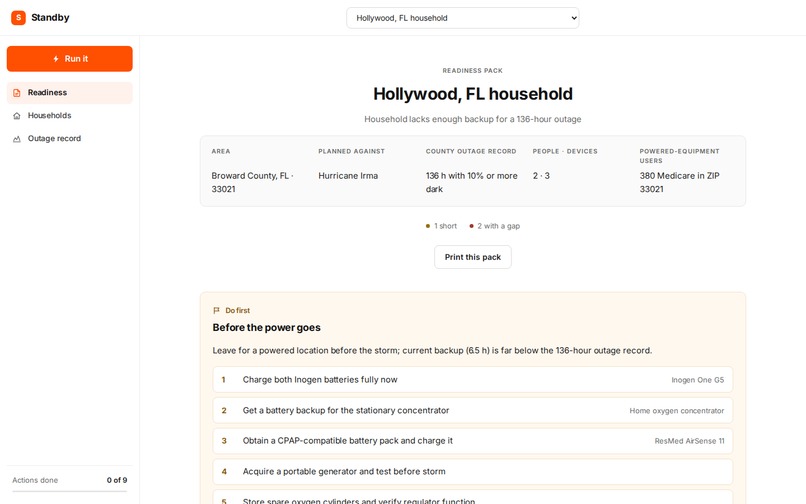Screen dimensions: 806x504
Task: Click the READINESS PACK label above heading
Action: click(x=472, y=70)
